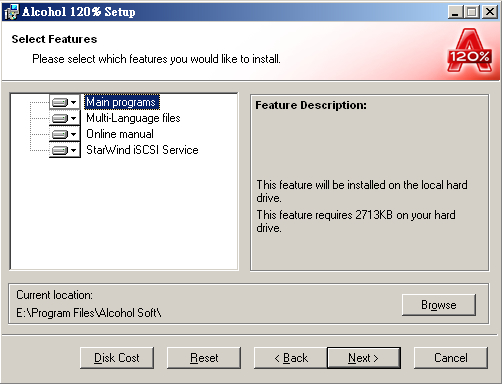Click 'installed on the local hard drive' text

tap(362, 191)
